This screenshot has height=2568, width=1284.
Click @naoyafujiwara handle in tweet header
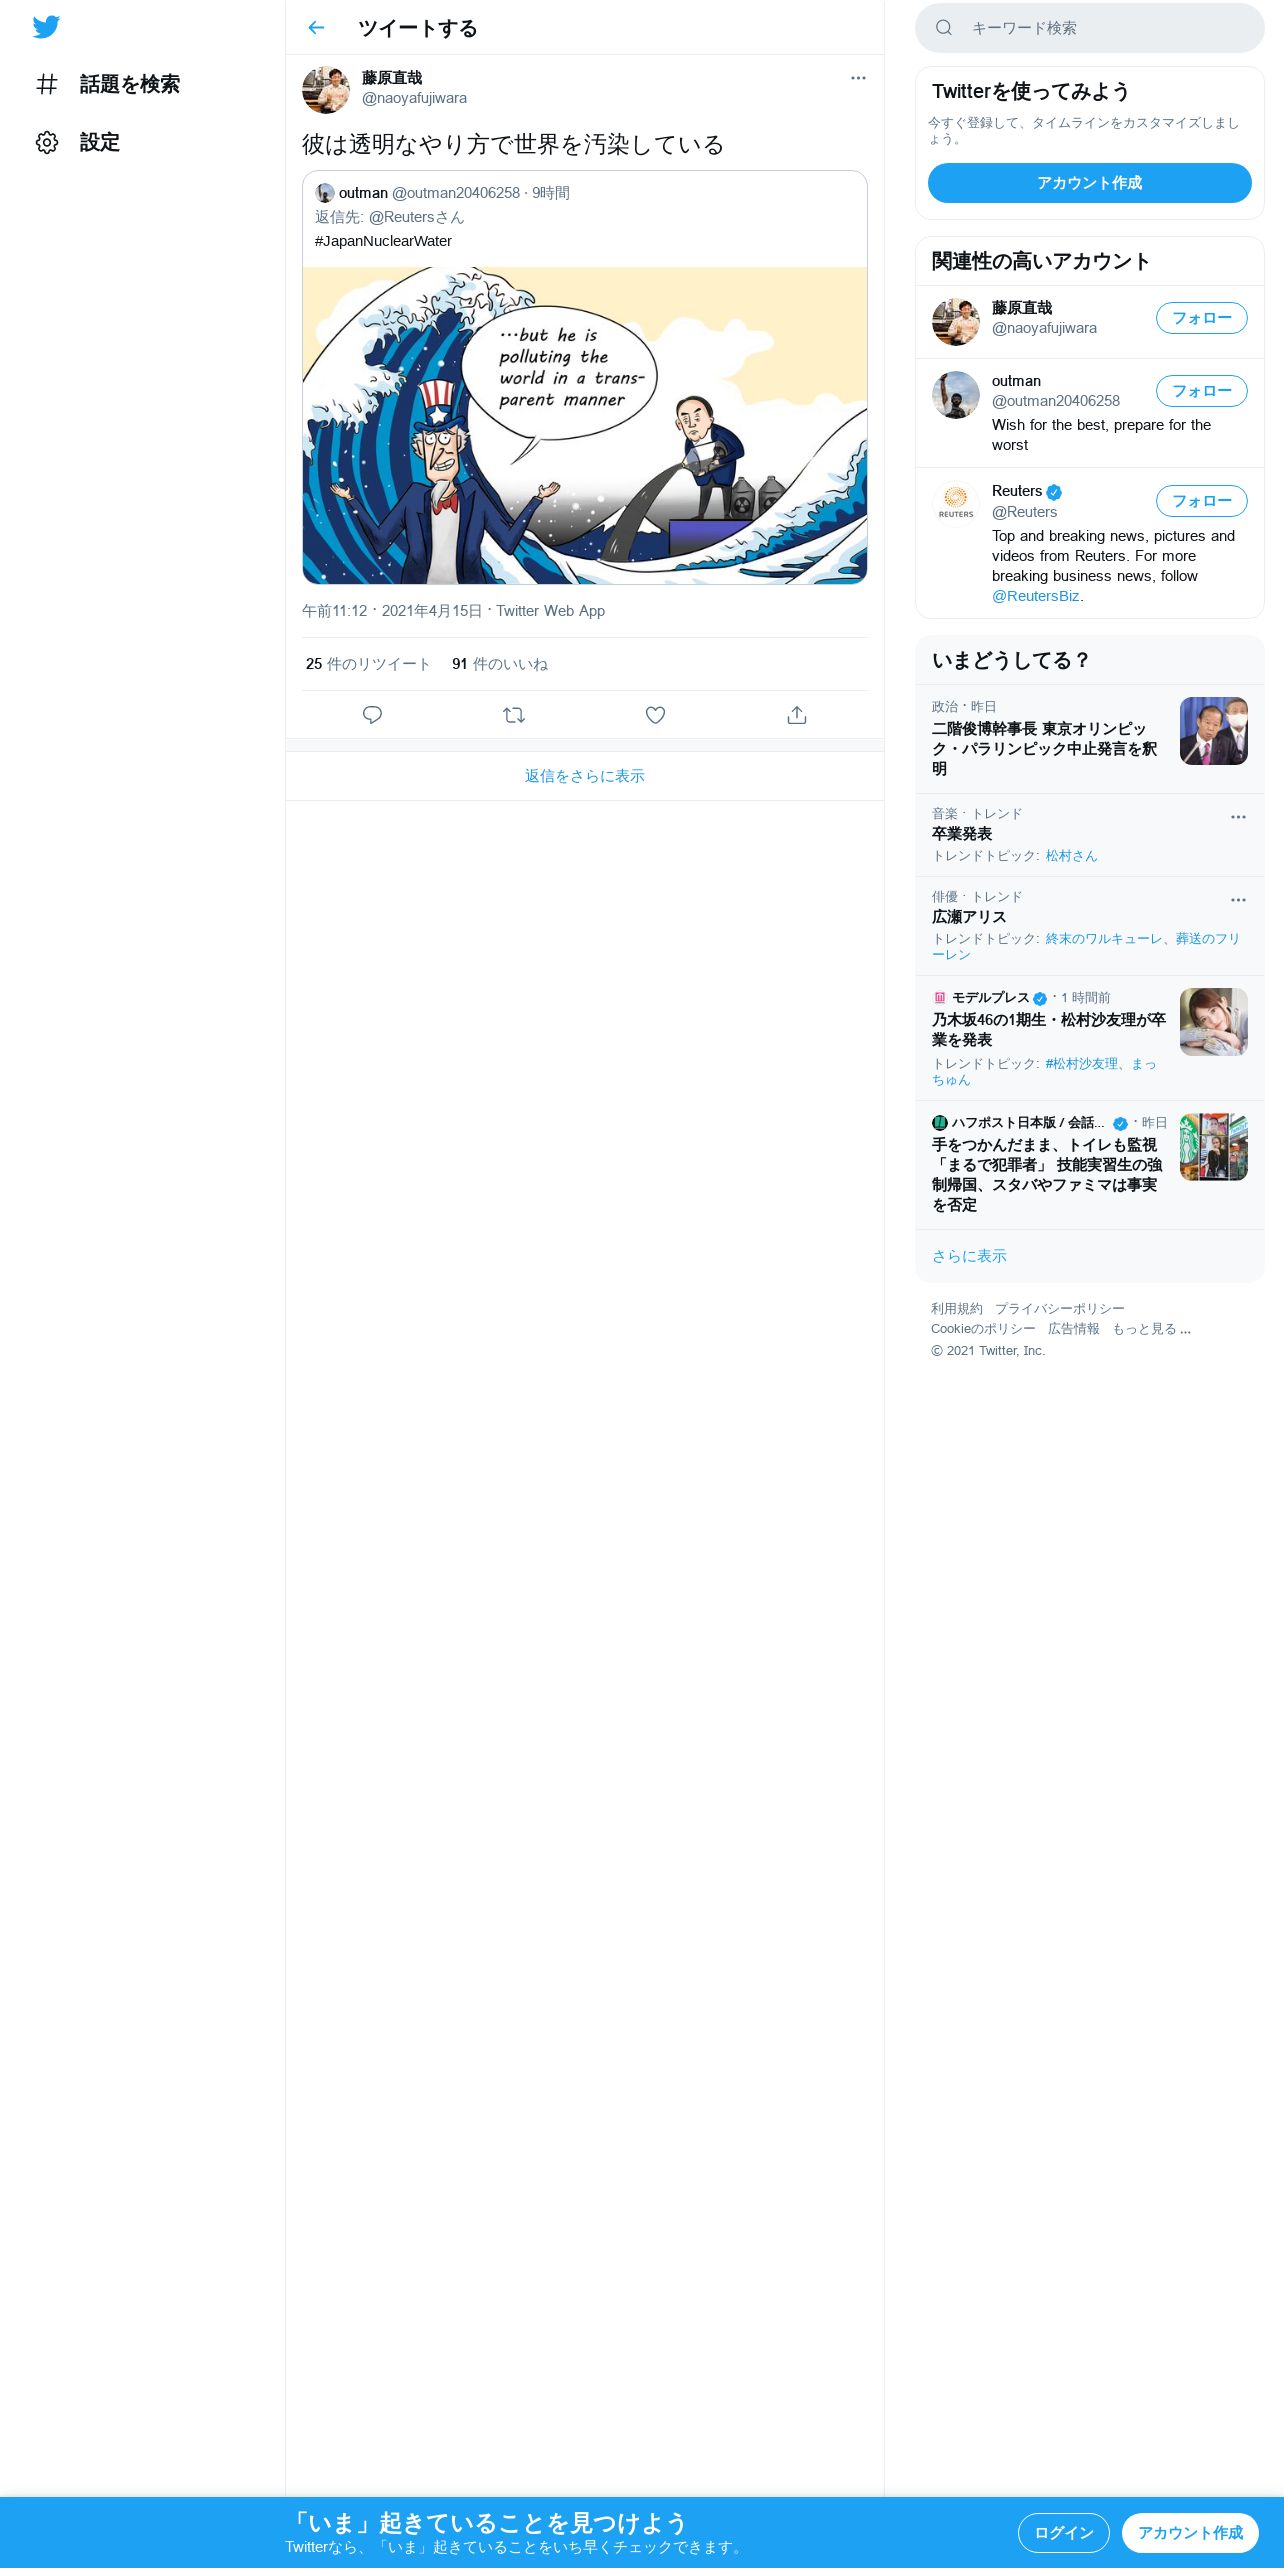point(414,98)
